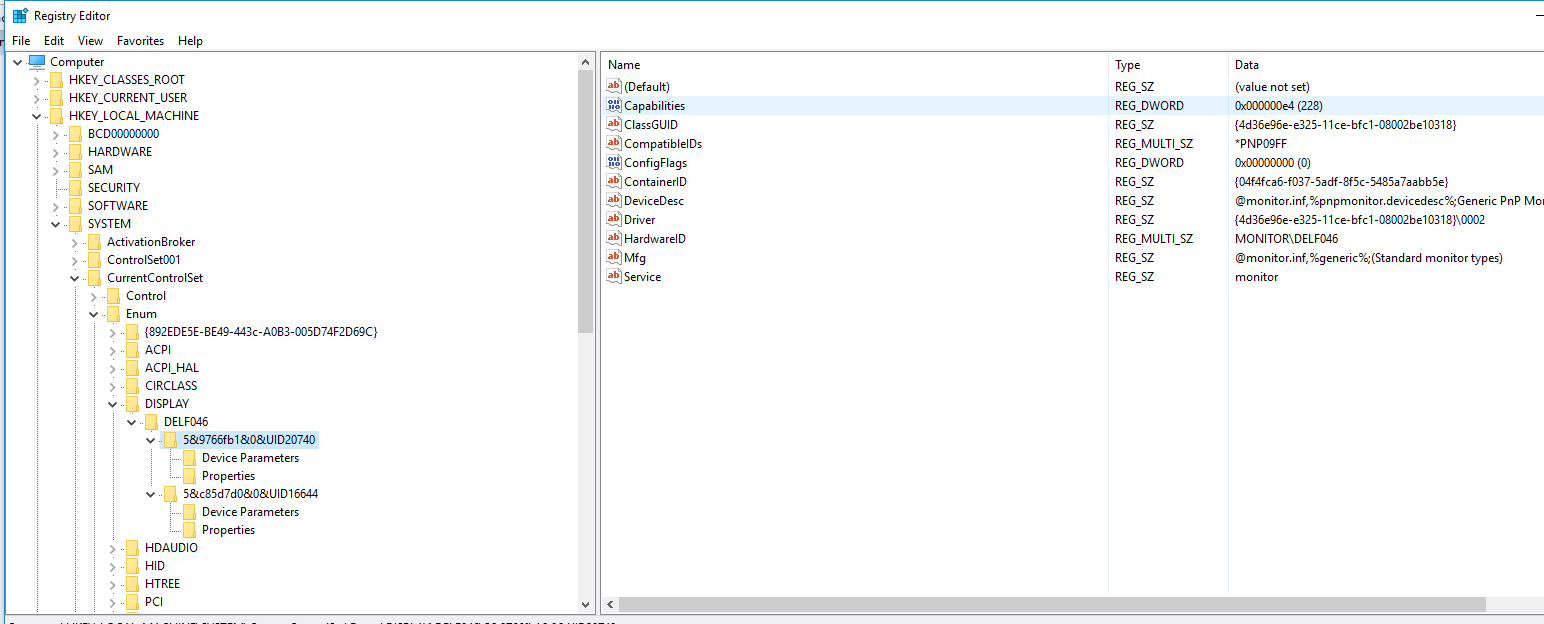
Task: Click the tree pane scroll up arrow
Action: (x=586, y=62)
